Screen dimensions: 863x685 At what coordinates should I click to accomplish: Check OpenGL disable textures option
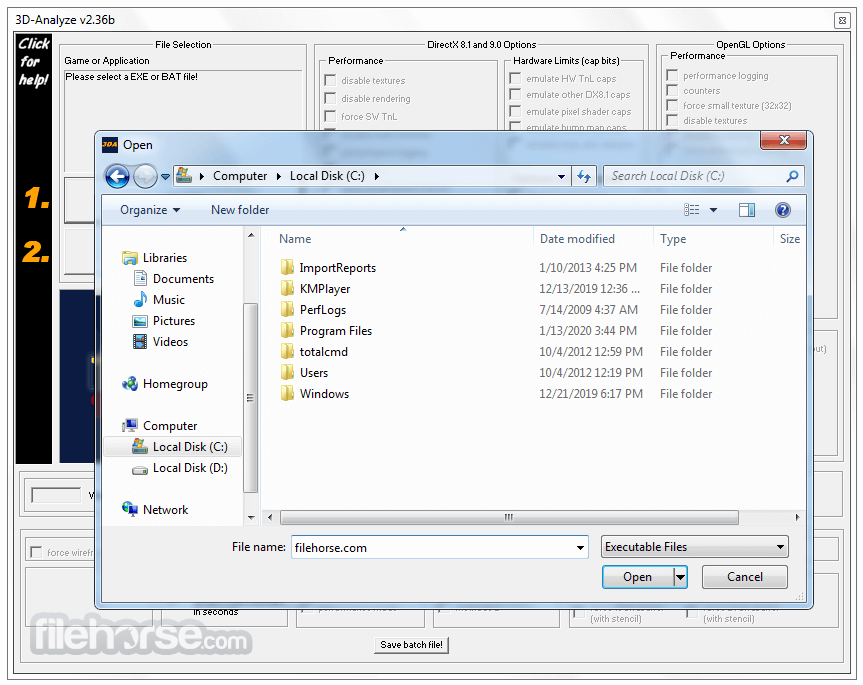tap(672, 120)
